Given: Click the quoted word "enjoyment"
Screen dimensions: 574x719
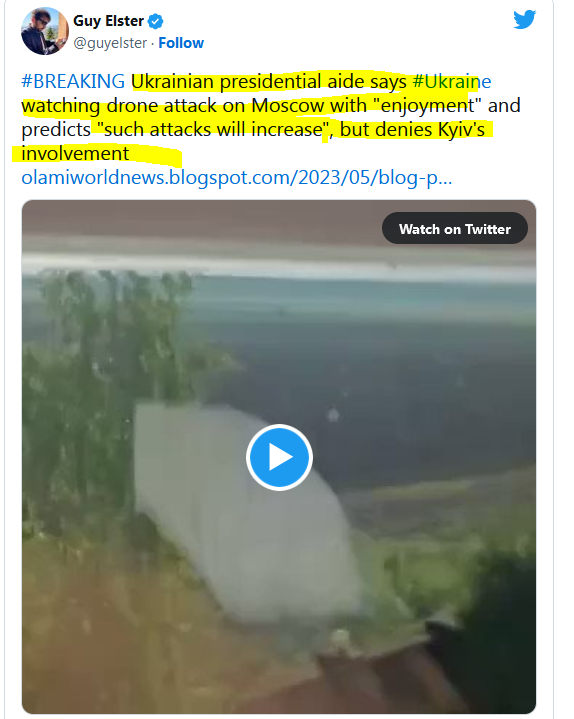Looking at the screenshot, I should 427,106.
